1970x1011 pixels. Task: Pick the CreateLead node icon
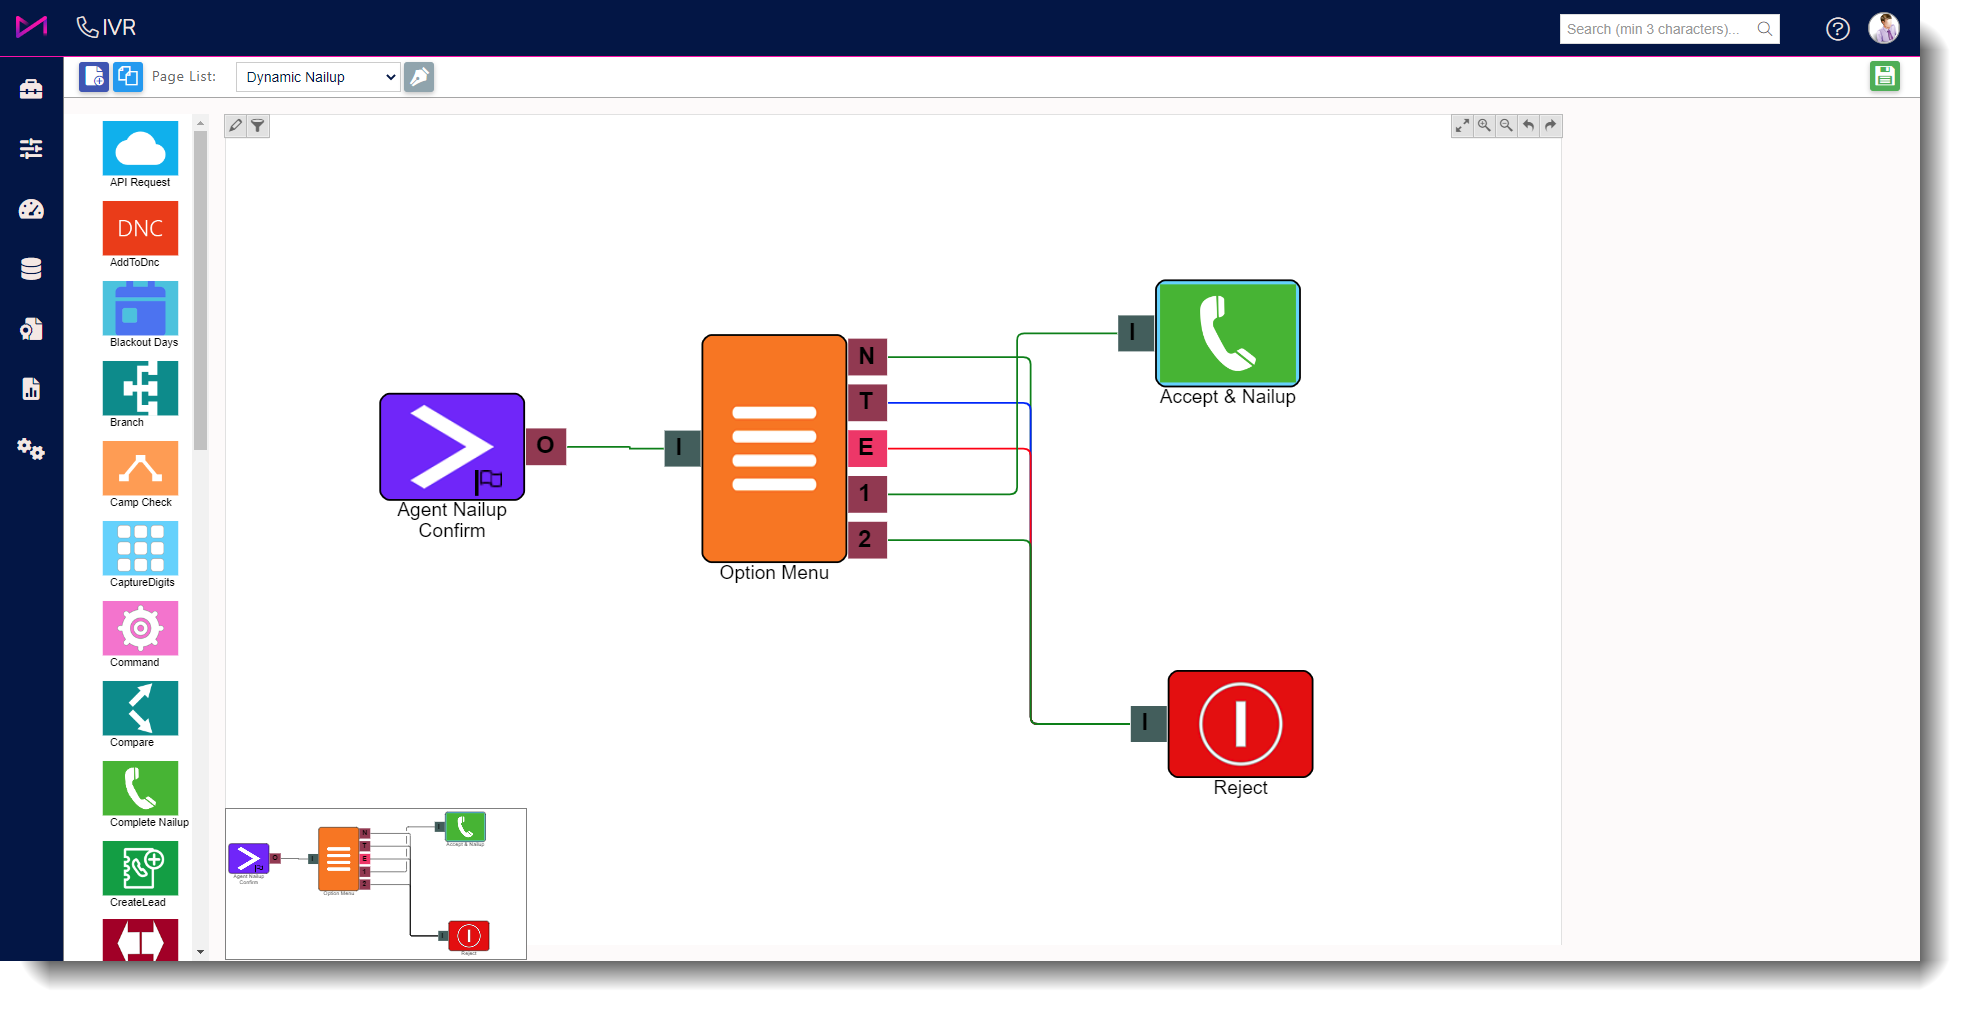140,868
